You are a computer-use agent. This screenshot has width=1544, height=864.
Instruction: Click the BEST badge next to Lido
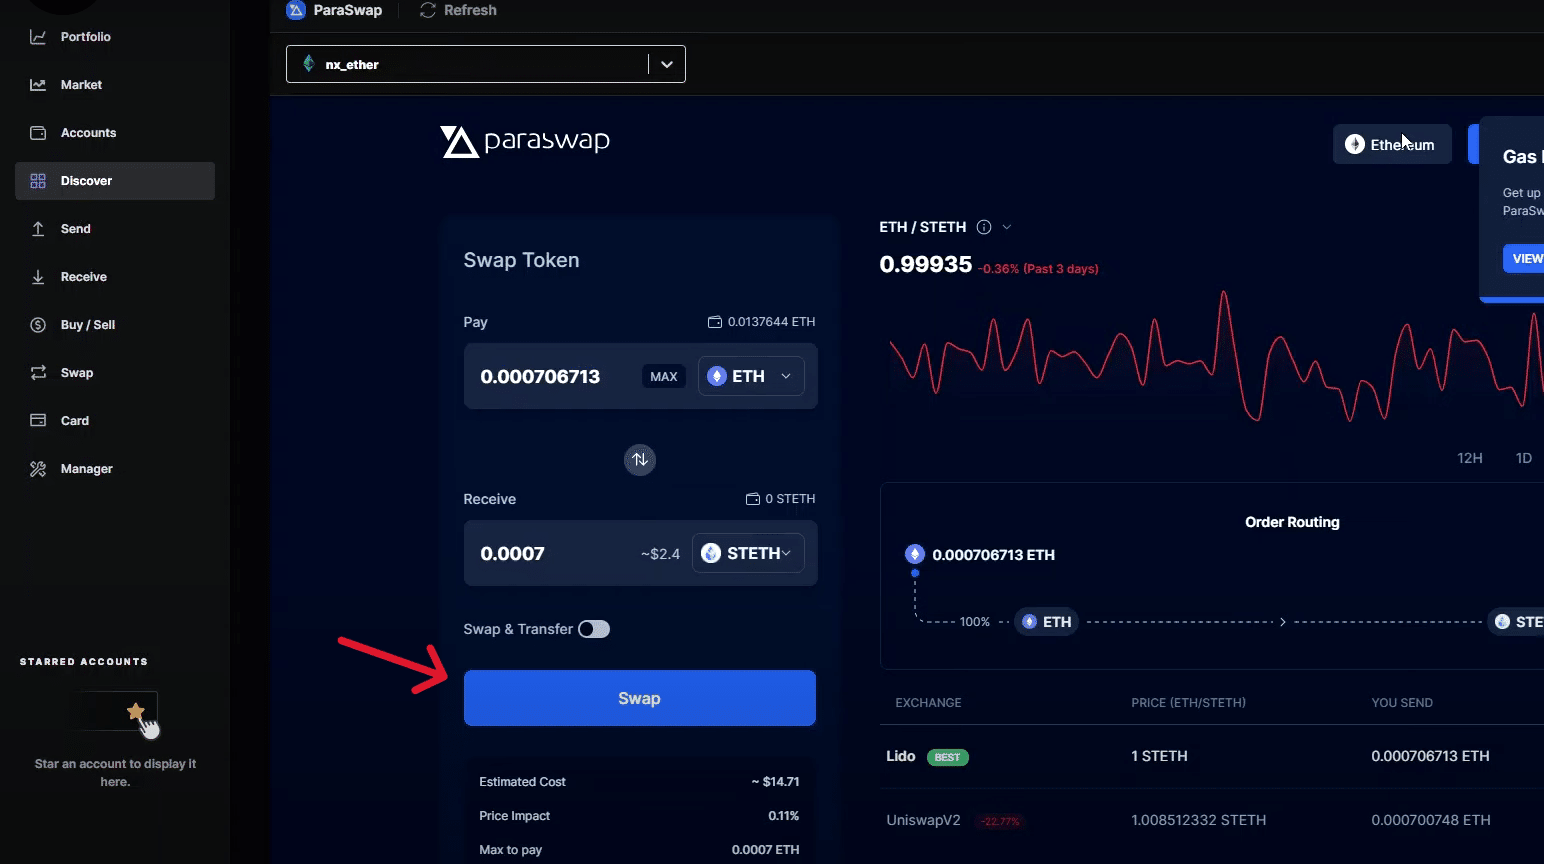pyautogui.click(x=948, y=757)
